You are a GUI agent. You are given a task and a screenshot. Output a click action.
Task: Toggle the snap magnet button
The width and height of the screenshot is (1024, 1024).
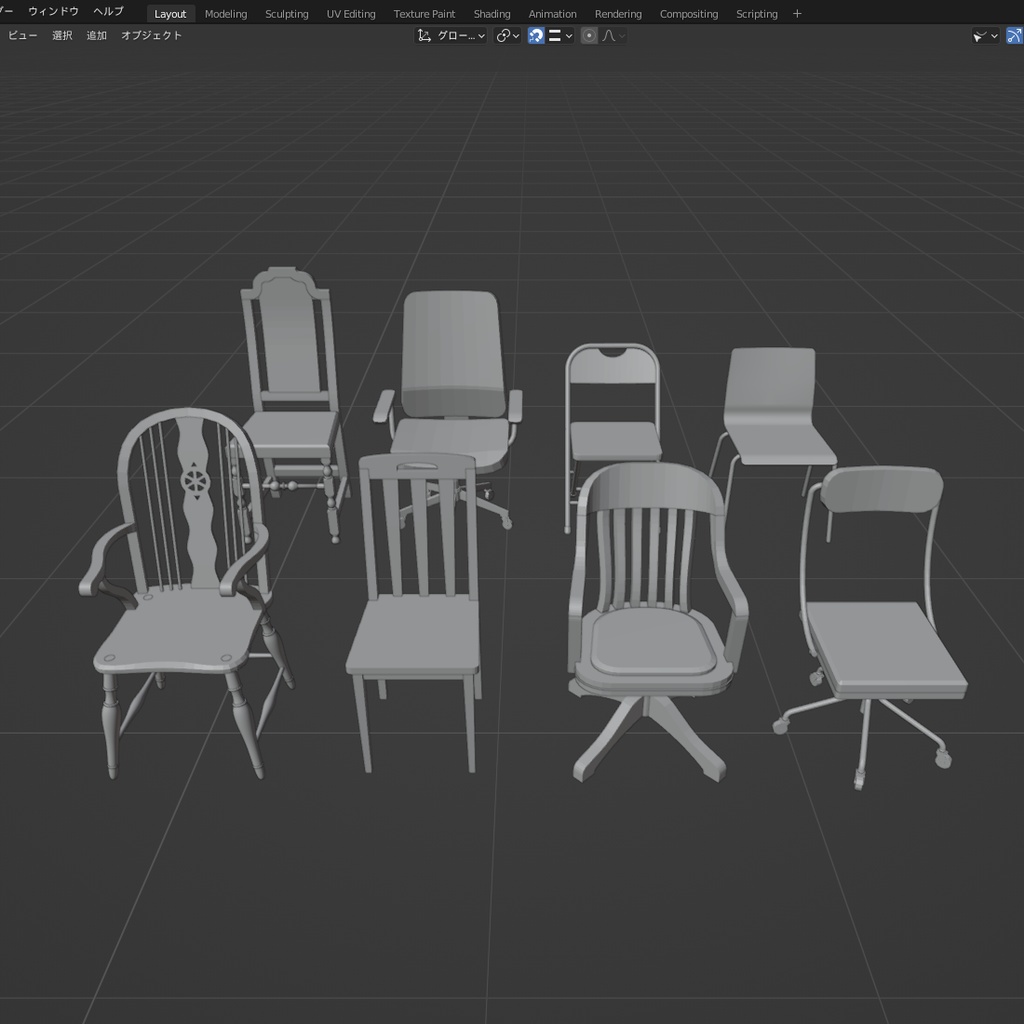(536, 35)
